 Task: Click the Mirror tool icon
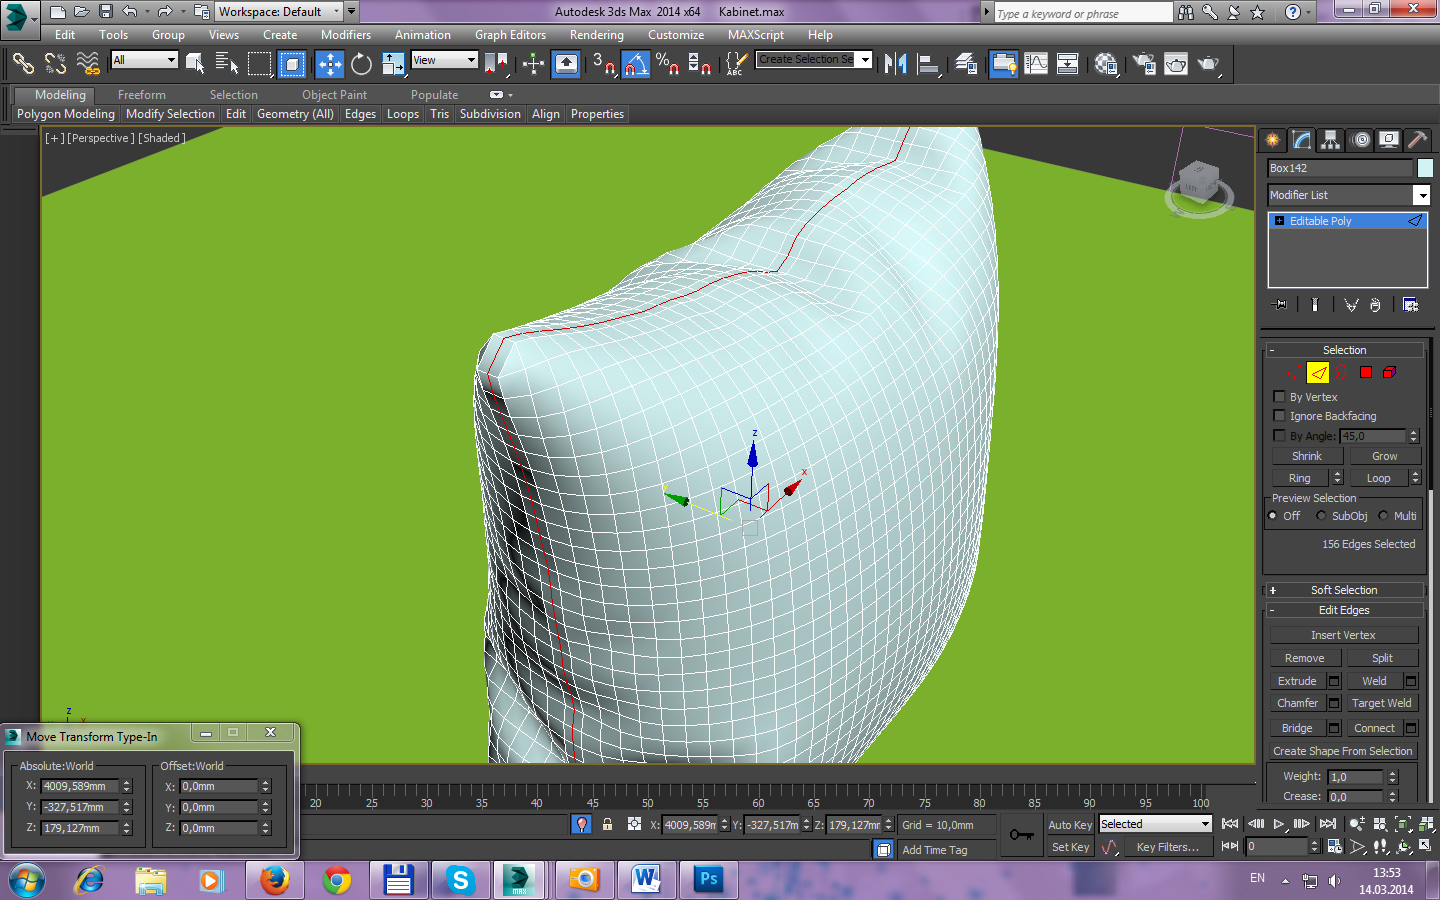896,64
